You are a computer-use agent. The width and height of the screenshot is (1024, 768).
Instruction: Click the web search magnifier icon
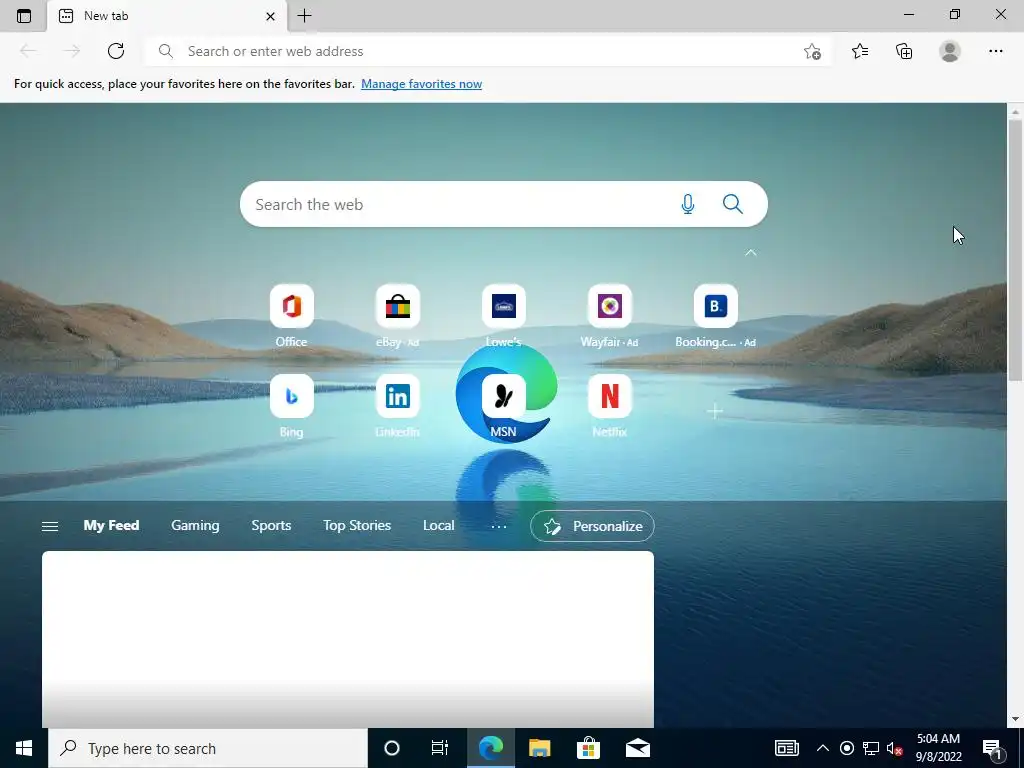[x=733, y=204]
